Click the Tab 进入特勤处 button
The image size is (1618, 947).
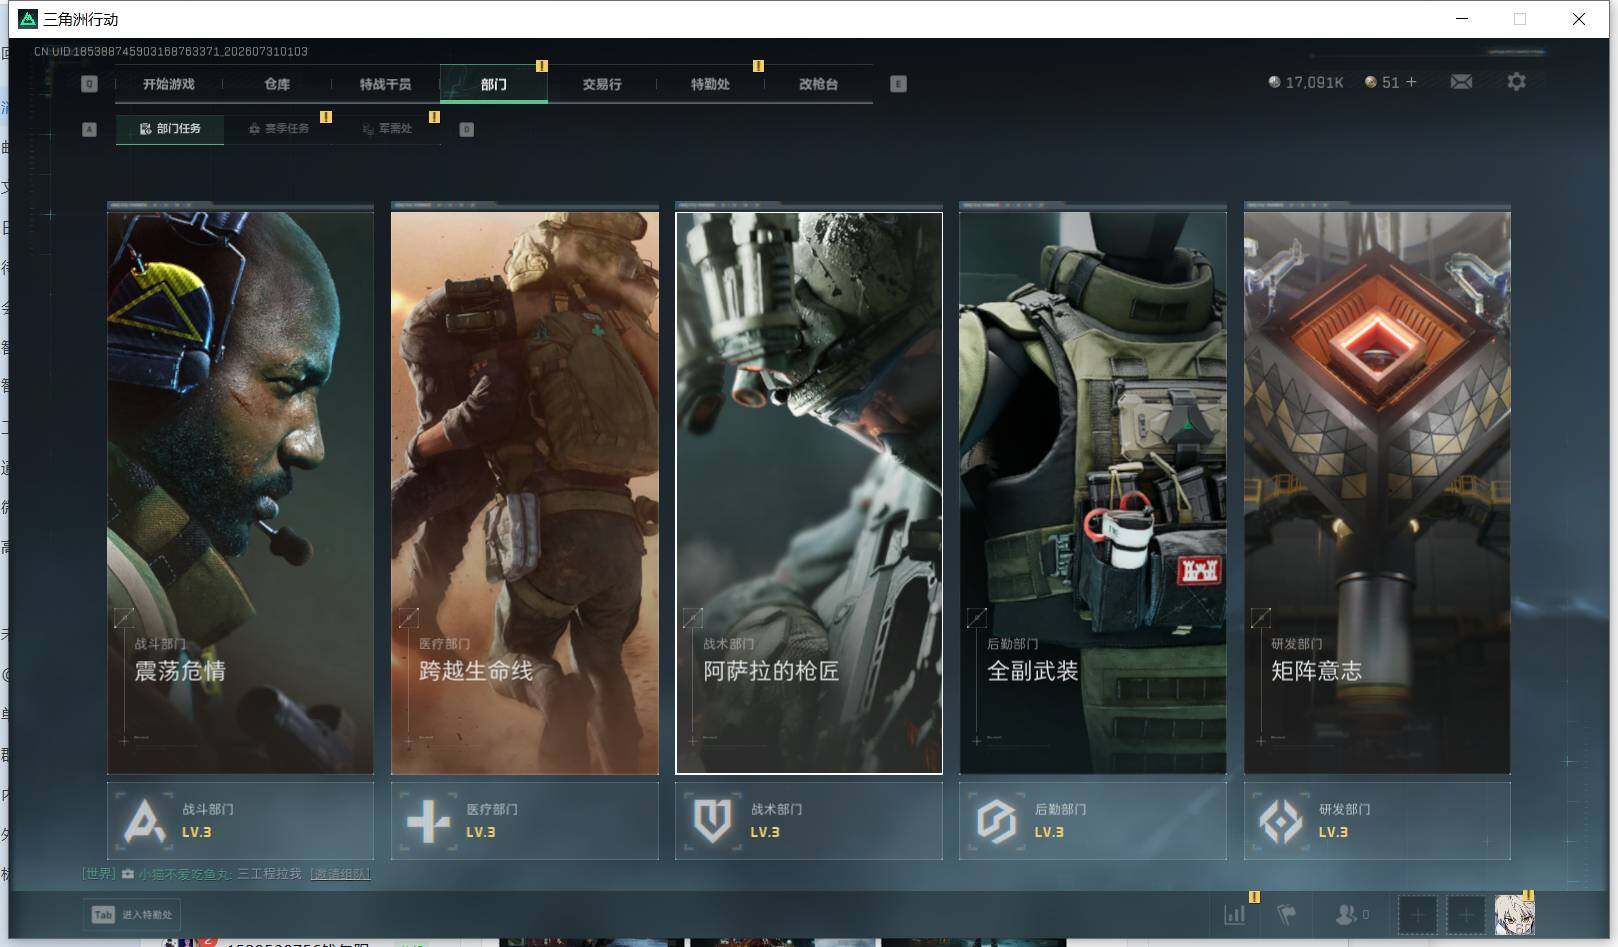tap(132, 914)
